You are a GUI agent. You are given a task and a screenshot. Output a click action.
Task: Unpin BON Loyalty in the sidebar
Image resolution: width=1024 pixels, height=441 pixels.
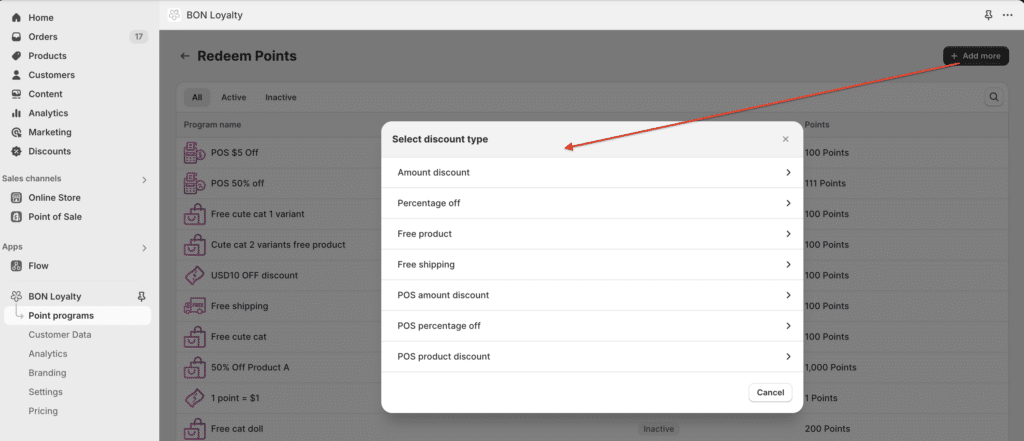(x=141, y=297)
